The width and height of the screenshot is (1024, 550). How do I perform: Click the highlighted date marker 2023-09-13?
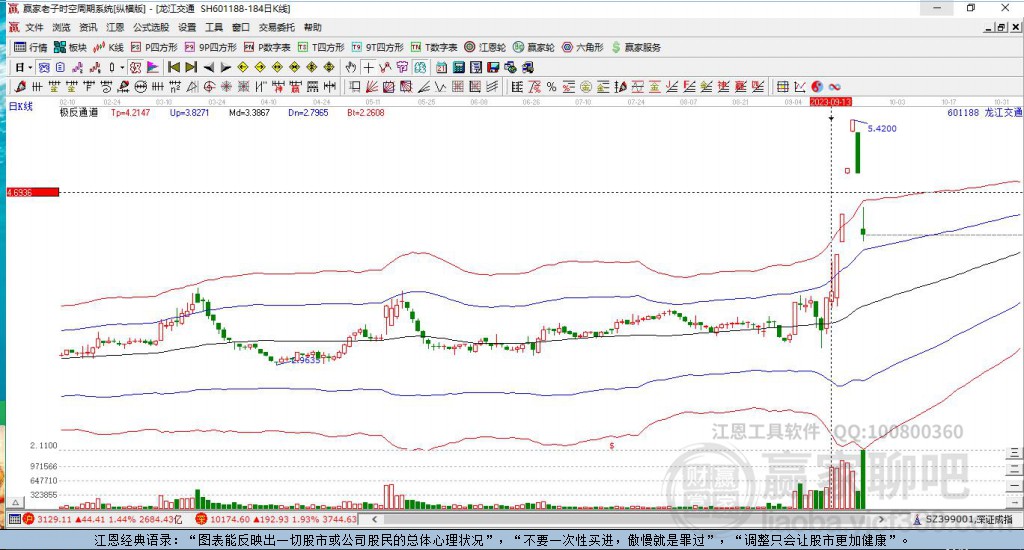point(831,102)
